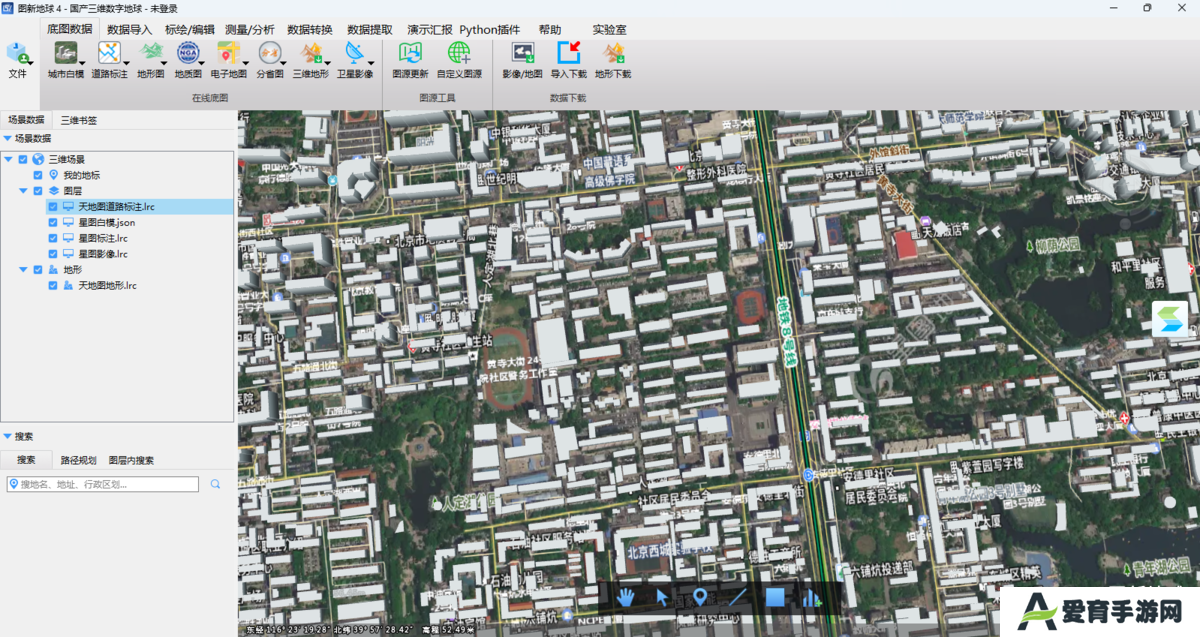Switch to the 数据提取 ribbon tab

point(369,29)
